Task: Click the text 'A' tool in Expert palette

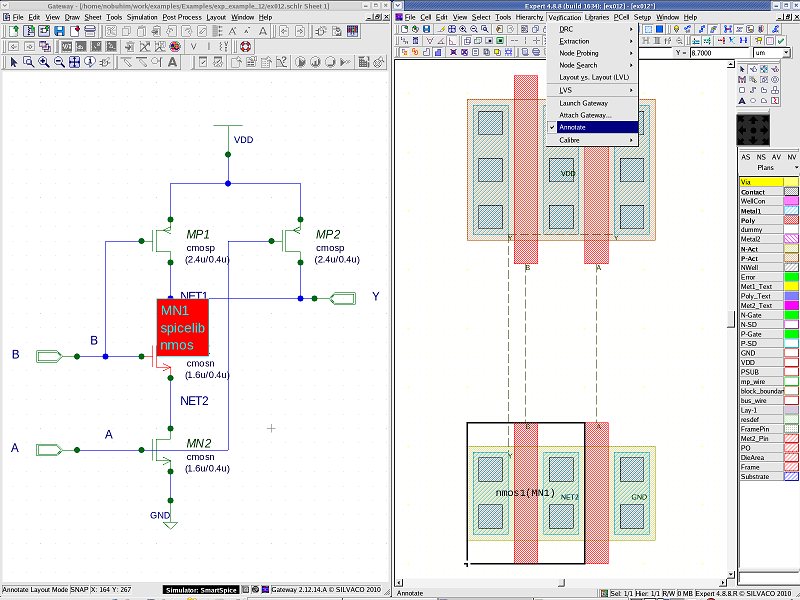Action: point(742,101)
